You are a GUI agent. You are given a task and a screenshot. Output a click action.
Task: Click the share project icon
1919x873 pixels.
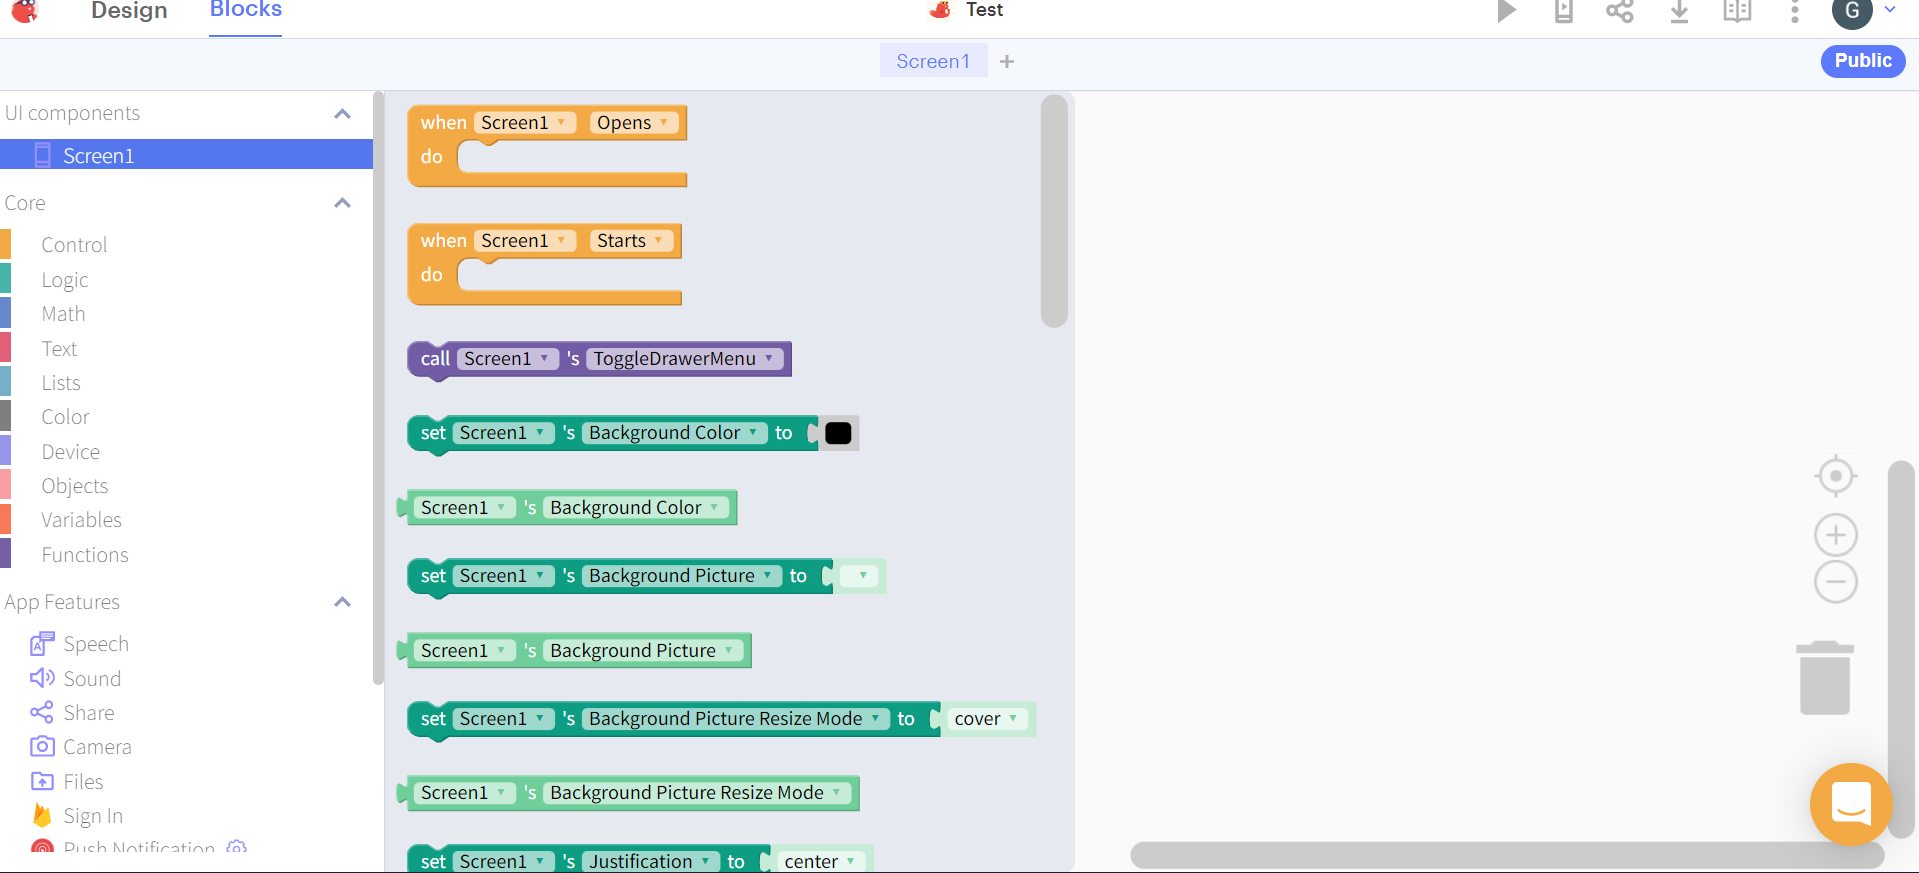(x=1620, y=11)
